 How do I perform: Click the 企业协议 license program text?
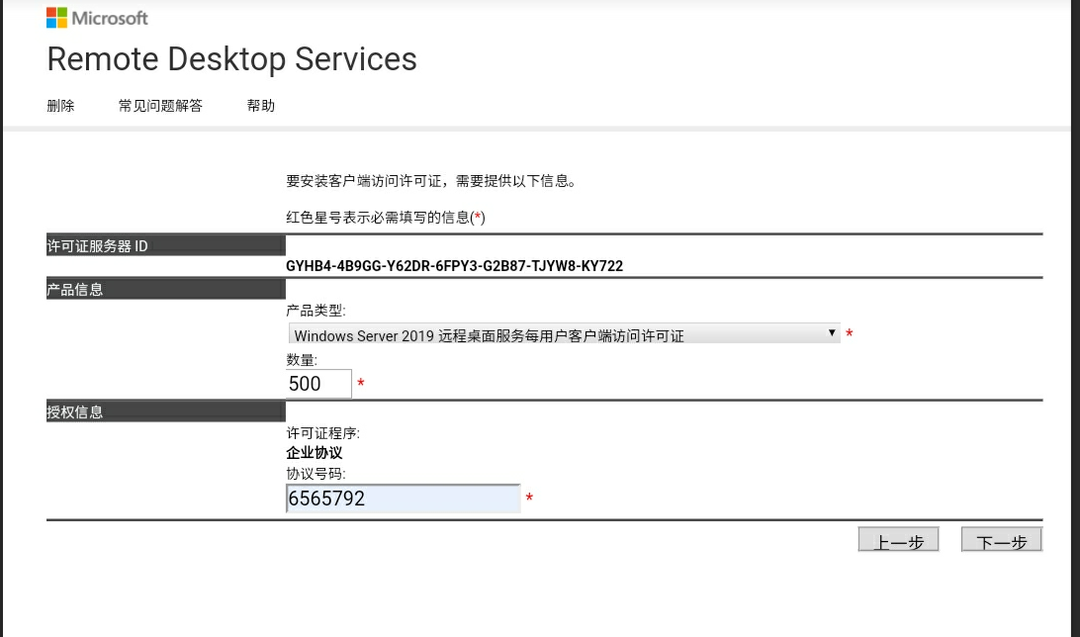[314, 452]
